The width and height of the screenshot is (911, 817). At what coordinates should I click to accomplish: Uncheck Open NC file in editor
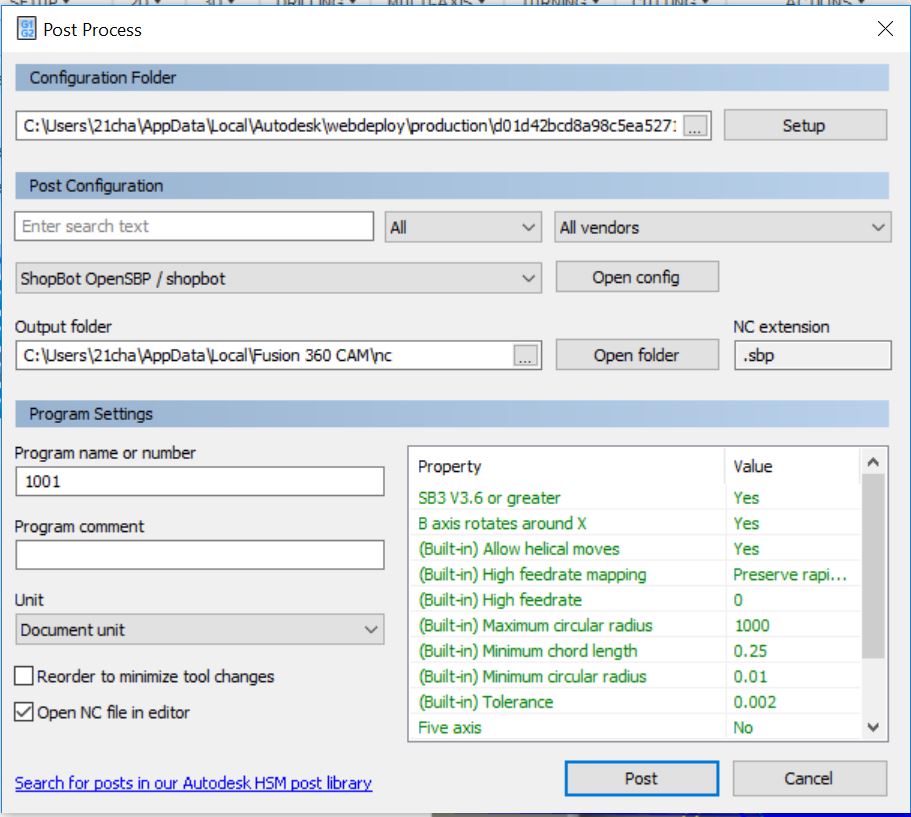click(24, 712)
